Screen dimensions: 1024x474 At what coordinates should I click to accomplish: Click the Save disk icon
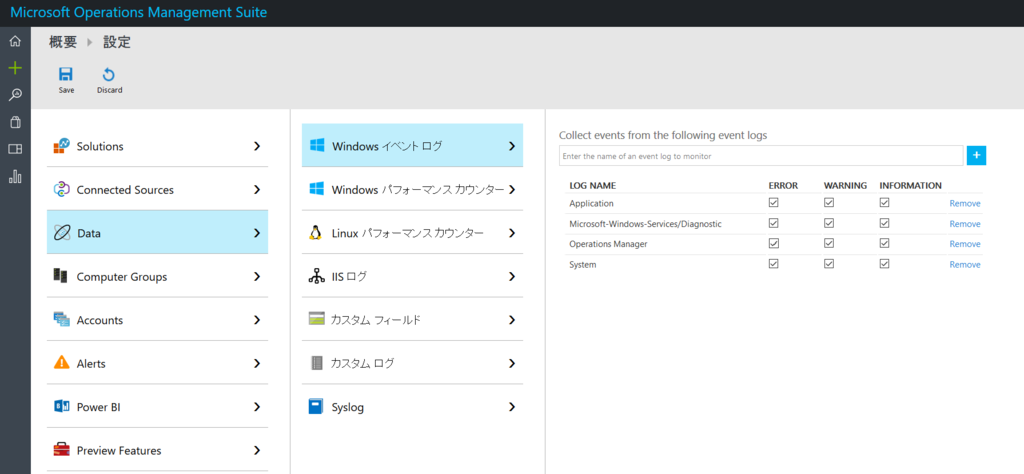click(x=66, y=74)
